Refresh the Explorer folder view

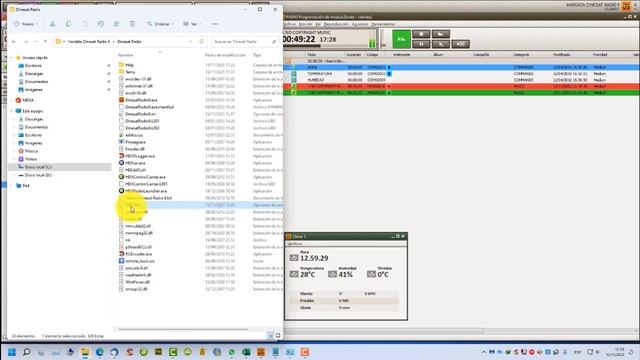click(202, 42)
